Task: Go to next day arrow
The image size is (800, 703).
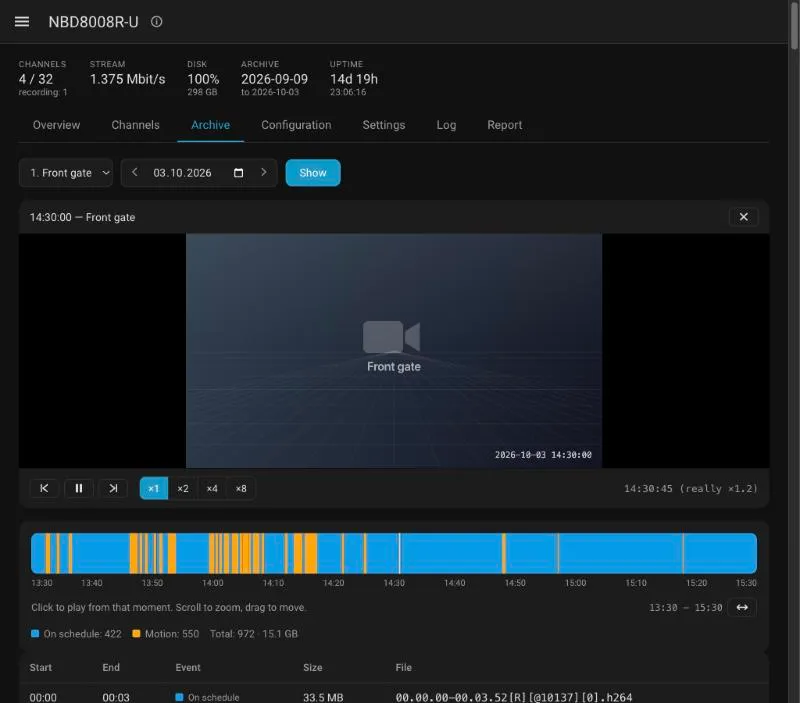Action: [x=263, y=172]
